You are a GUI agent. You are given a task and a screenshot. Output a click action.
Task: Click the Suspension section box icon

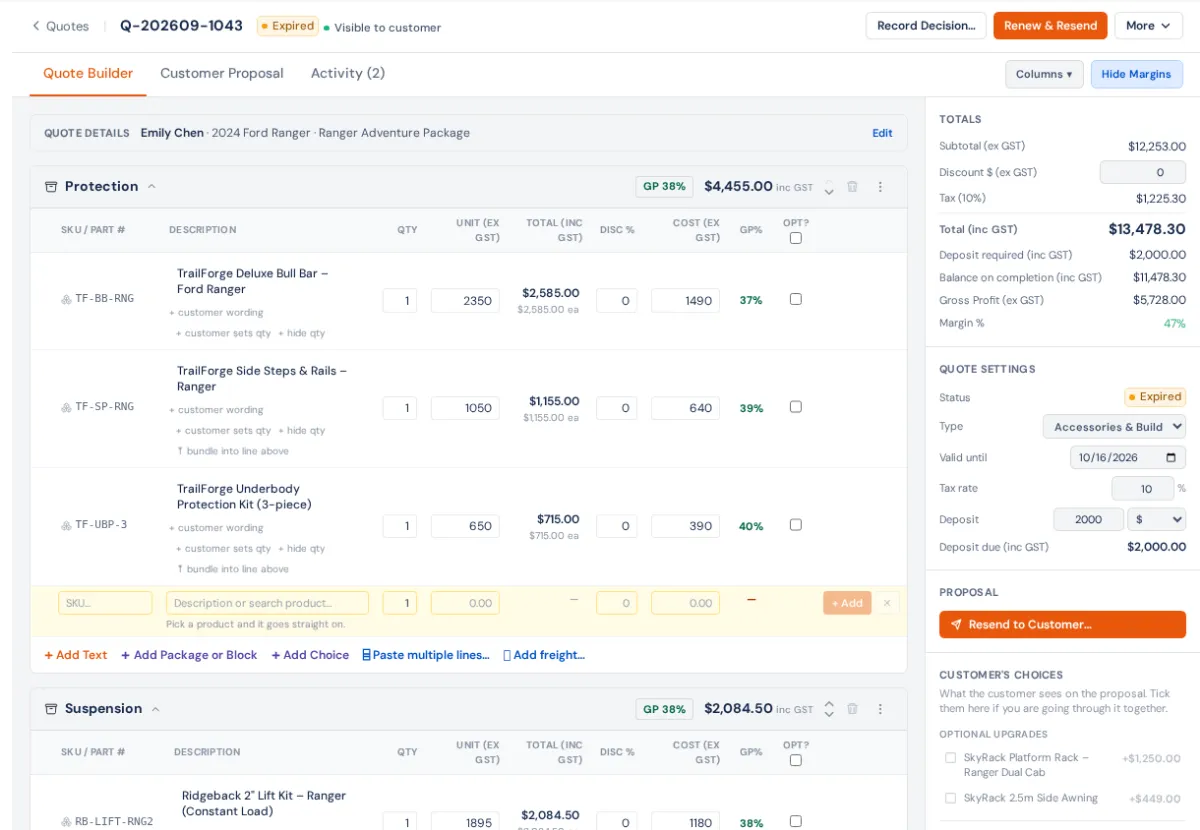(x=51, y=709)
